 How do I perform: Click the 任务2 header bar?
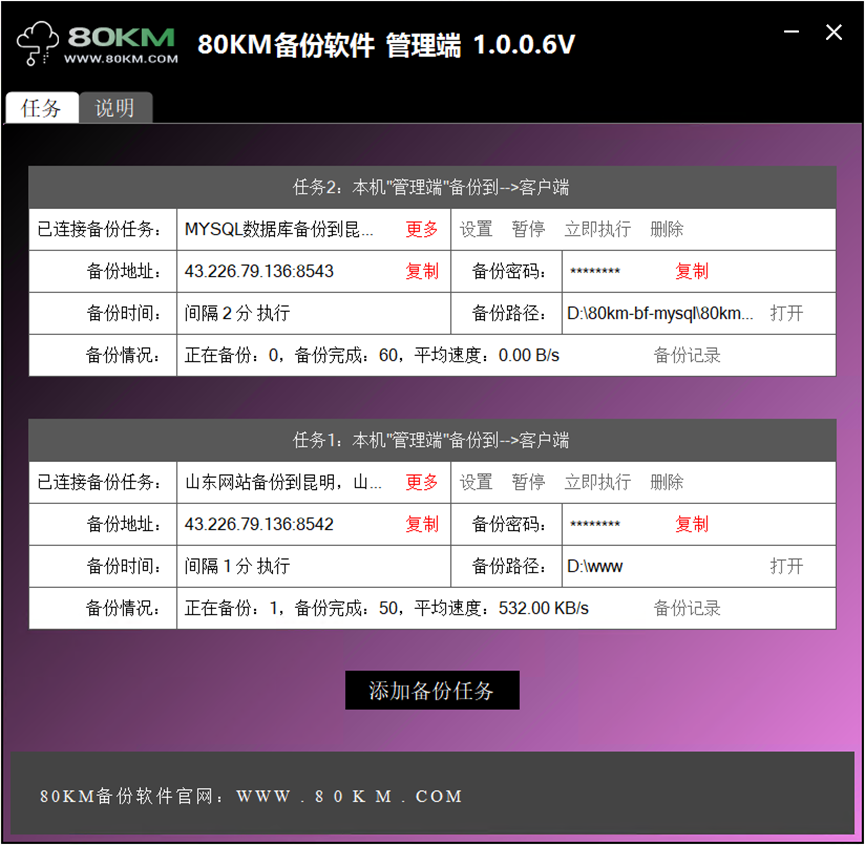click(x=432, y=188)
